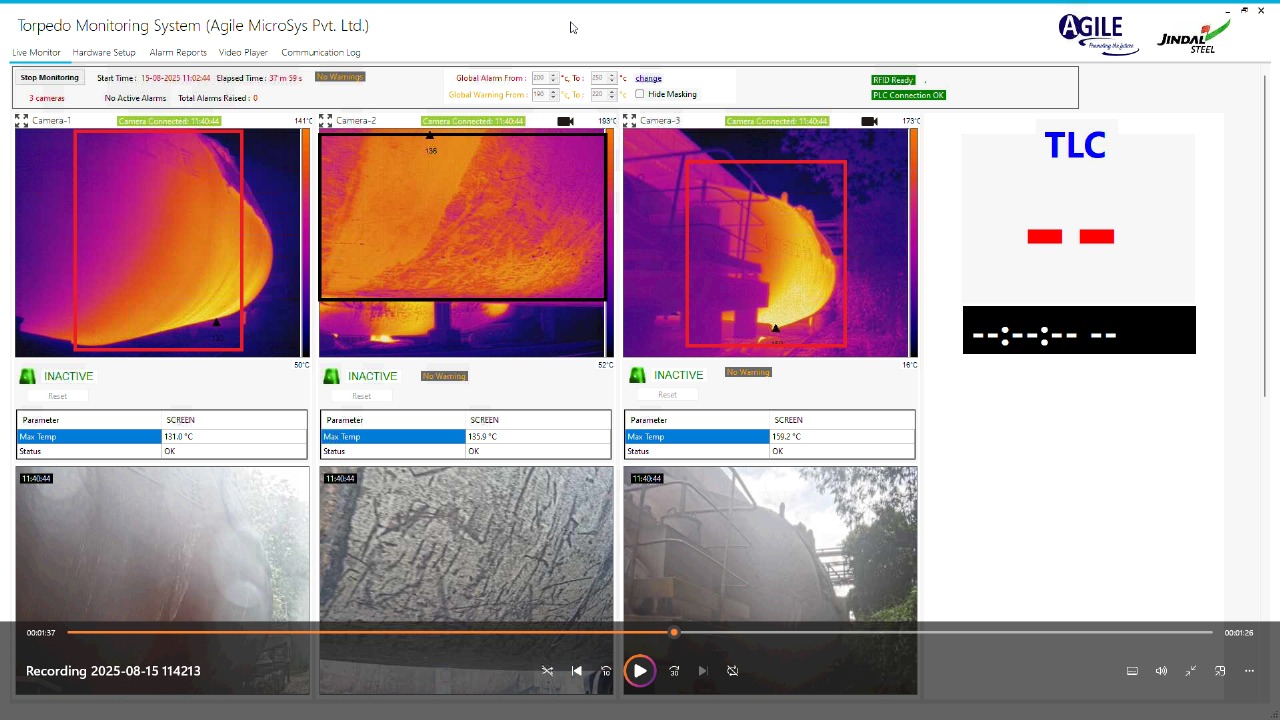Toggle shuffle in the media player
This screenshot has width=1280, height=720.
pos(547,671)
